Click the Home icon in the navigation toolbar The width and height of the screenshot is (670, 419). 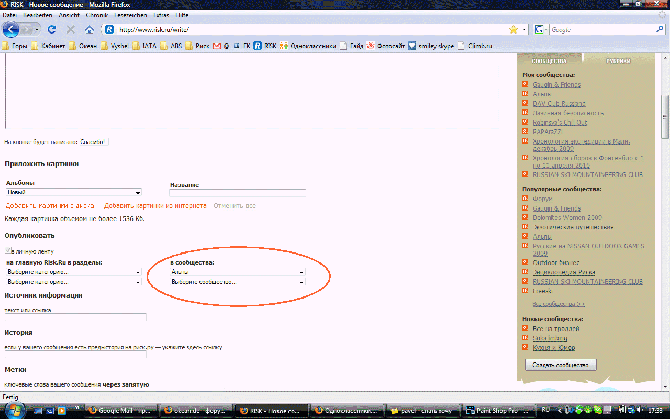87,30
